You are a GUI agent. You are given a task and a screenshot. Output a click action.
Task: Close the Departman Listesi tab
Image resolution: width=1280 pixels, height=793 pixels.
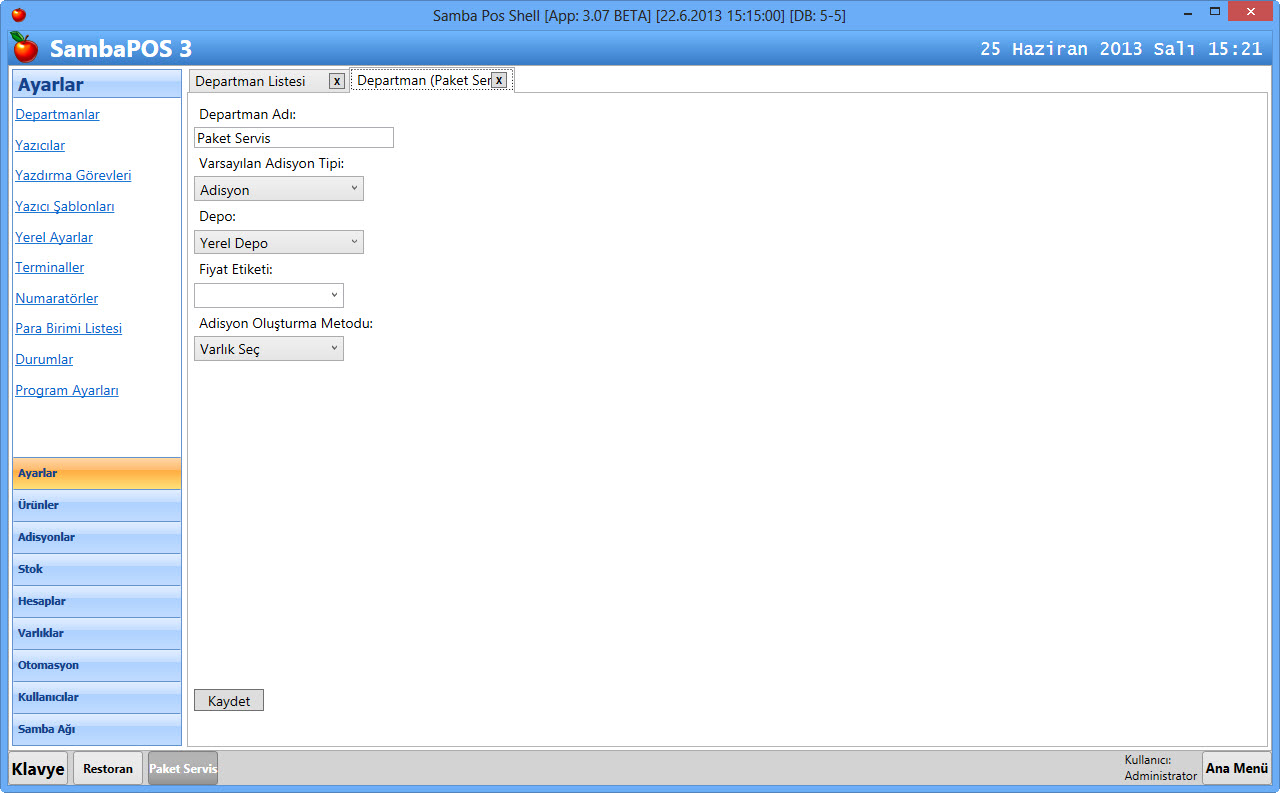tap(337, 81)
